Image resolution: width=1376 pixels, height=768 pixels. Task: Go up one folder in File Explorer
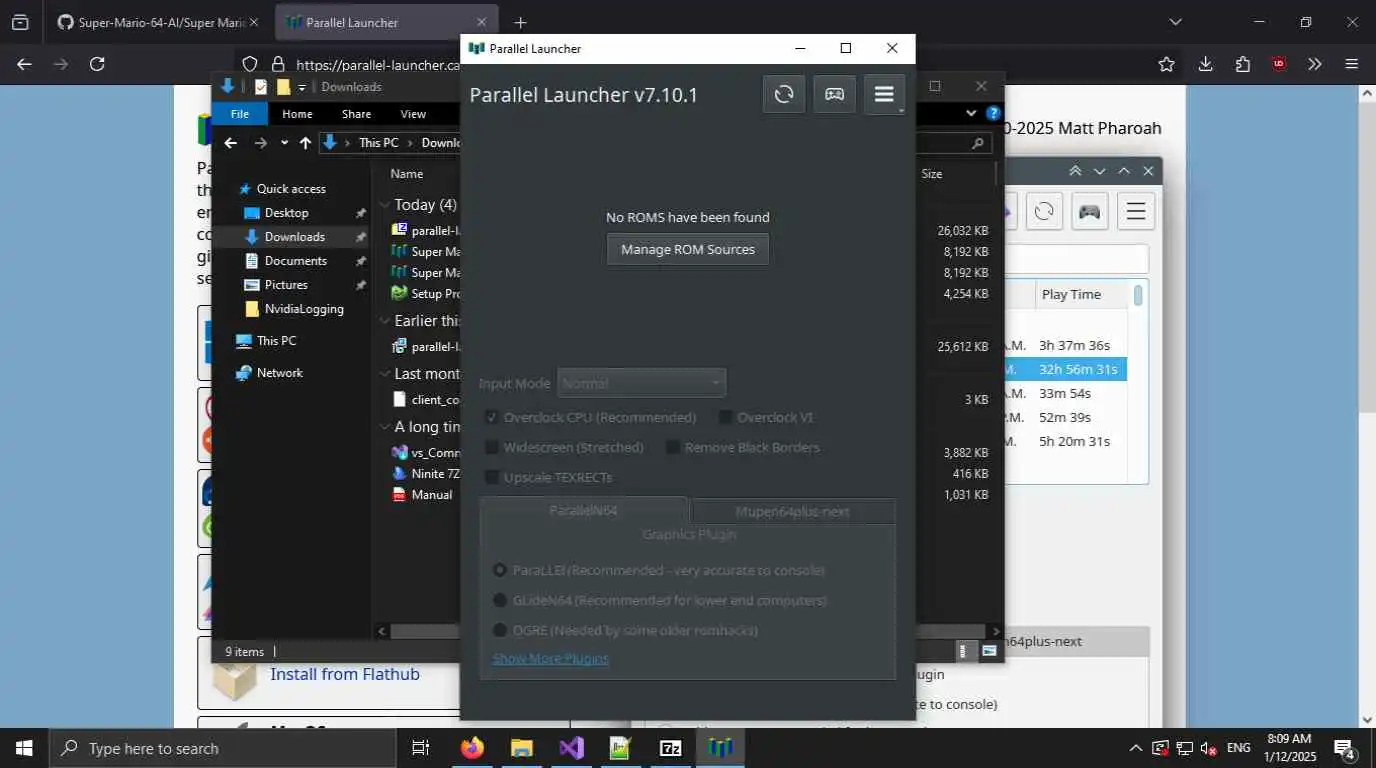[x=305, y=143]
